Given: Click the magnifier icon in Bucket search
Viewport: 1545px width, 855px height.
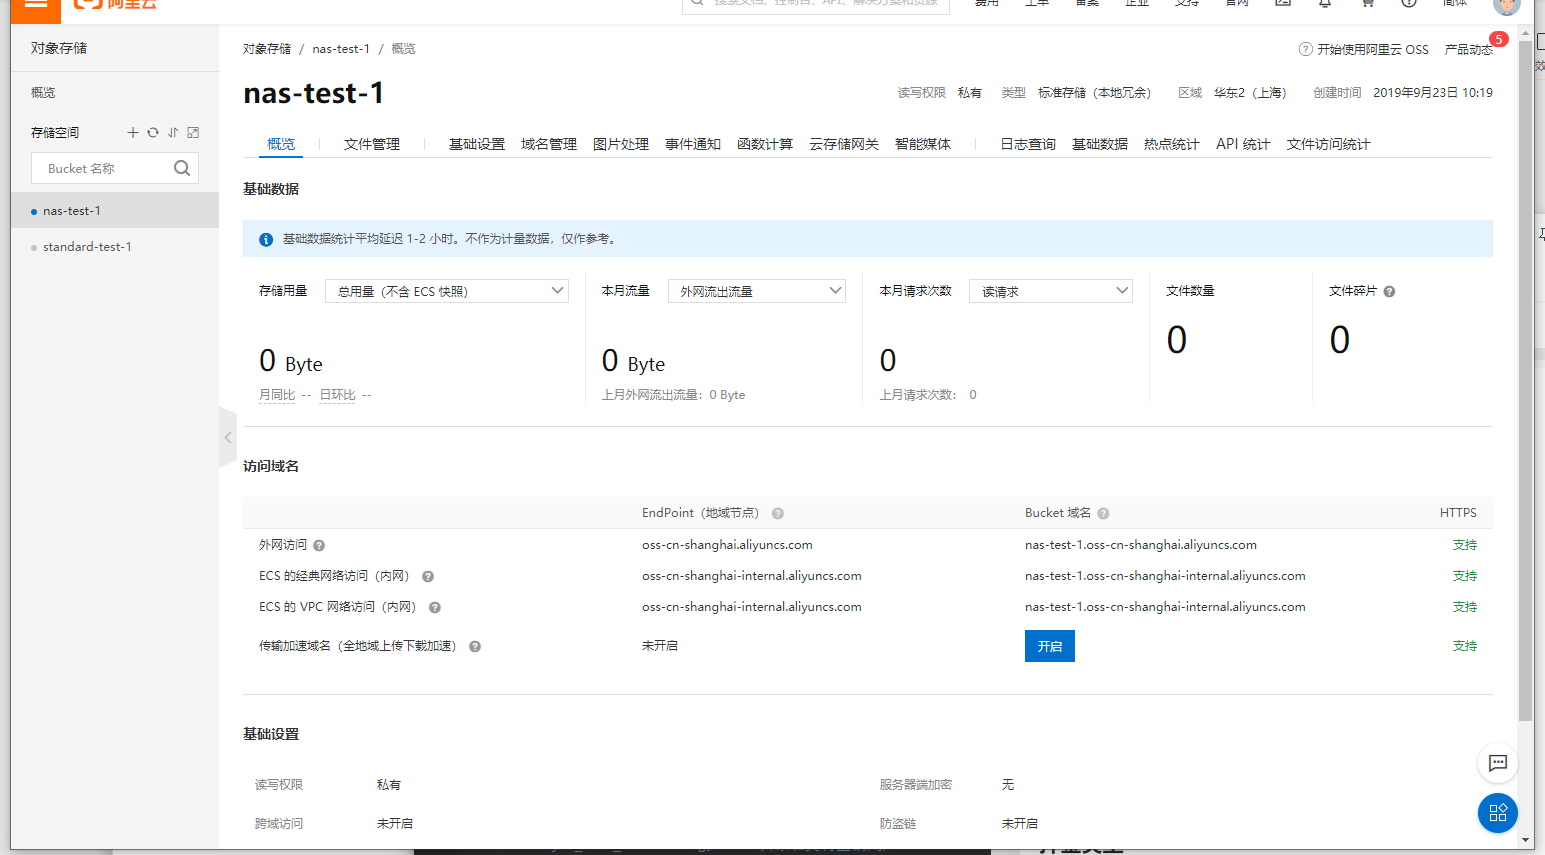Looking at the screenshot, I should click(x=182, y=168).
